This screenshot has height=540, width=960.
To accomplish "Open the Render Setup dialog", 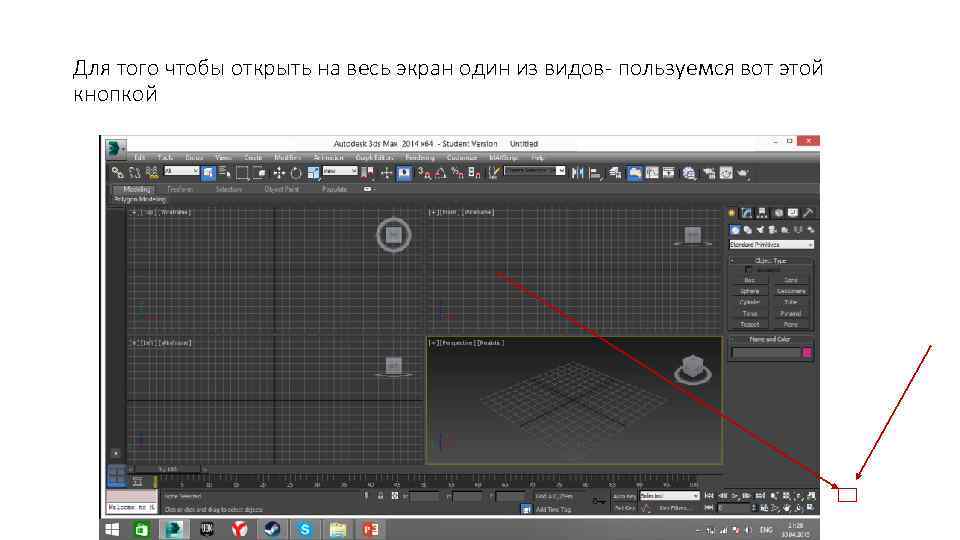I will click(x=709, y=174).
